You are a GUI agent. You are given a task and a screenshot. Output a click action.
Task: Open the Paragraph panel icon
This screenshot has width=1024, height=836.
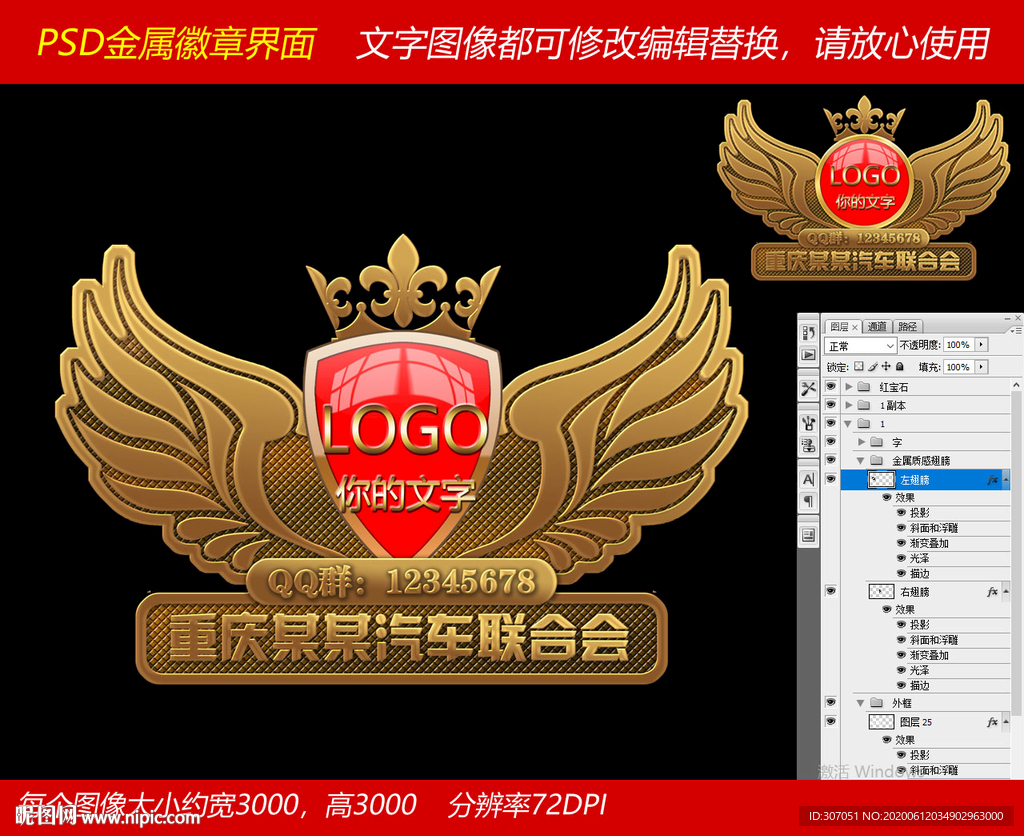[x=808, y=502]
